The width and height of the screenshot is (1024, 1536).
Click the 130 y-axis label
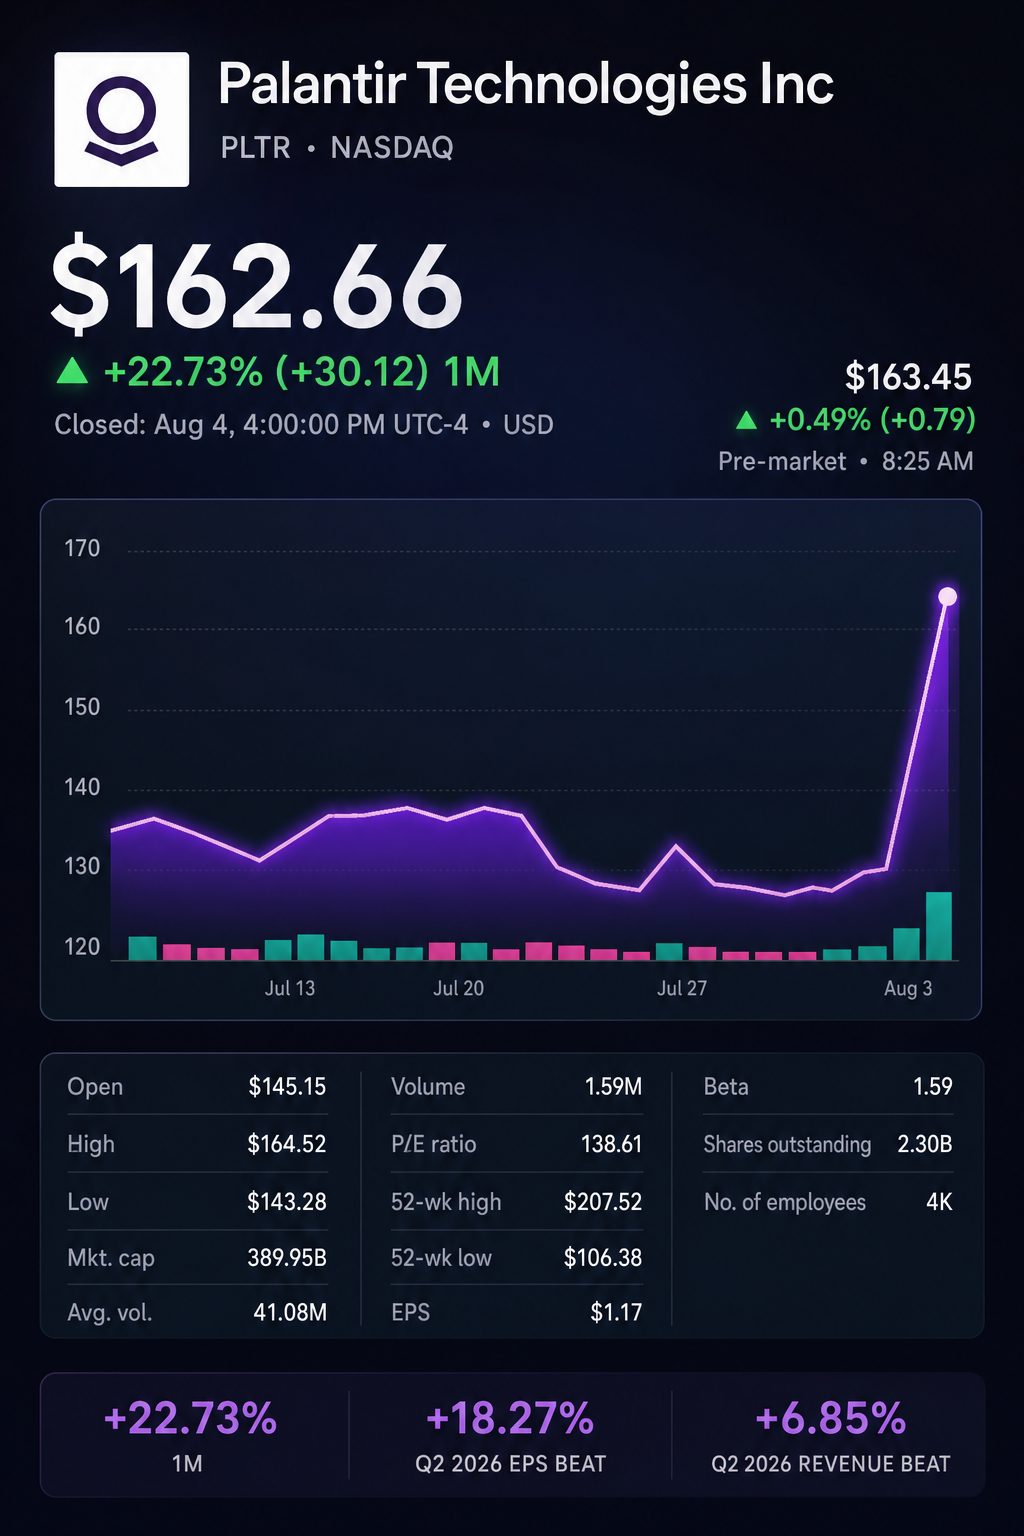coord(82,866)
